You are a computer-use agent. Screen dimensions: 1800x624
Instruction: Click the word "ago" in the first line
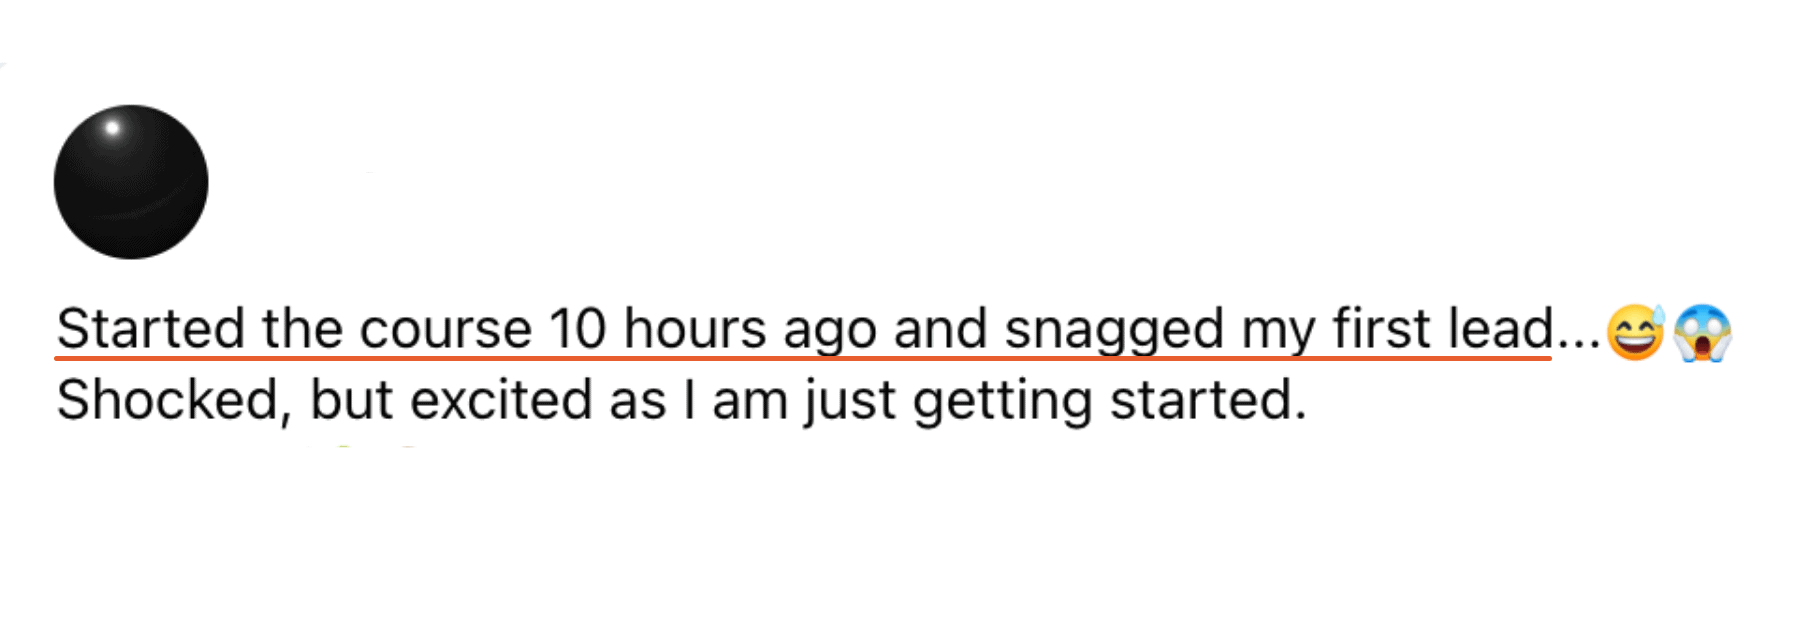tap(829, 335)
